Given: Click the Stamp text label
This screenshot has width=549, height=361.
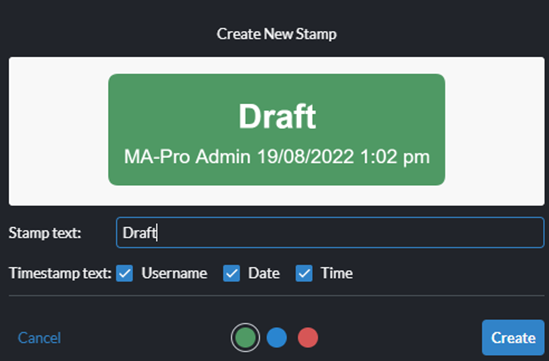Looking at the screenshot, I should (45, 233).
